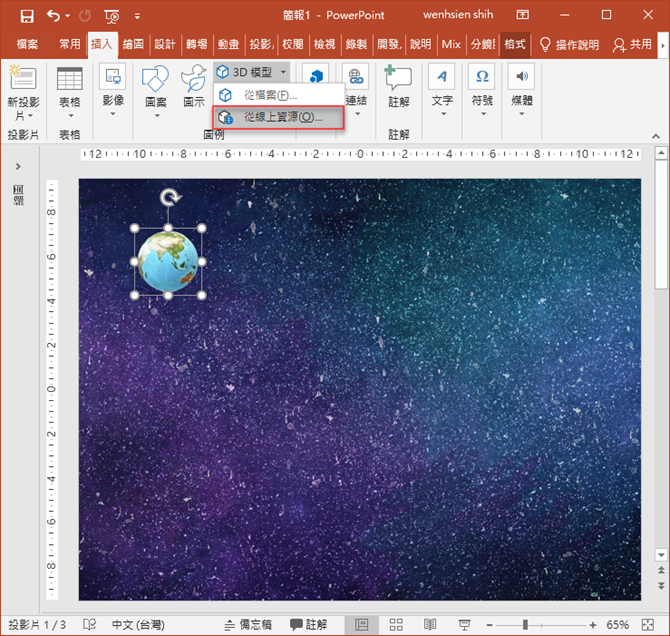Screen dimensions: 670x636
Task: Click the 共用 share button
Action: 632,44
